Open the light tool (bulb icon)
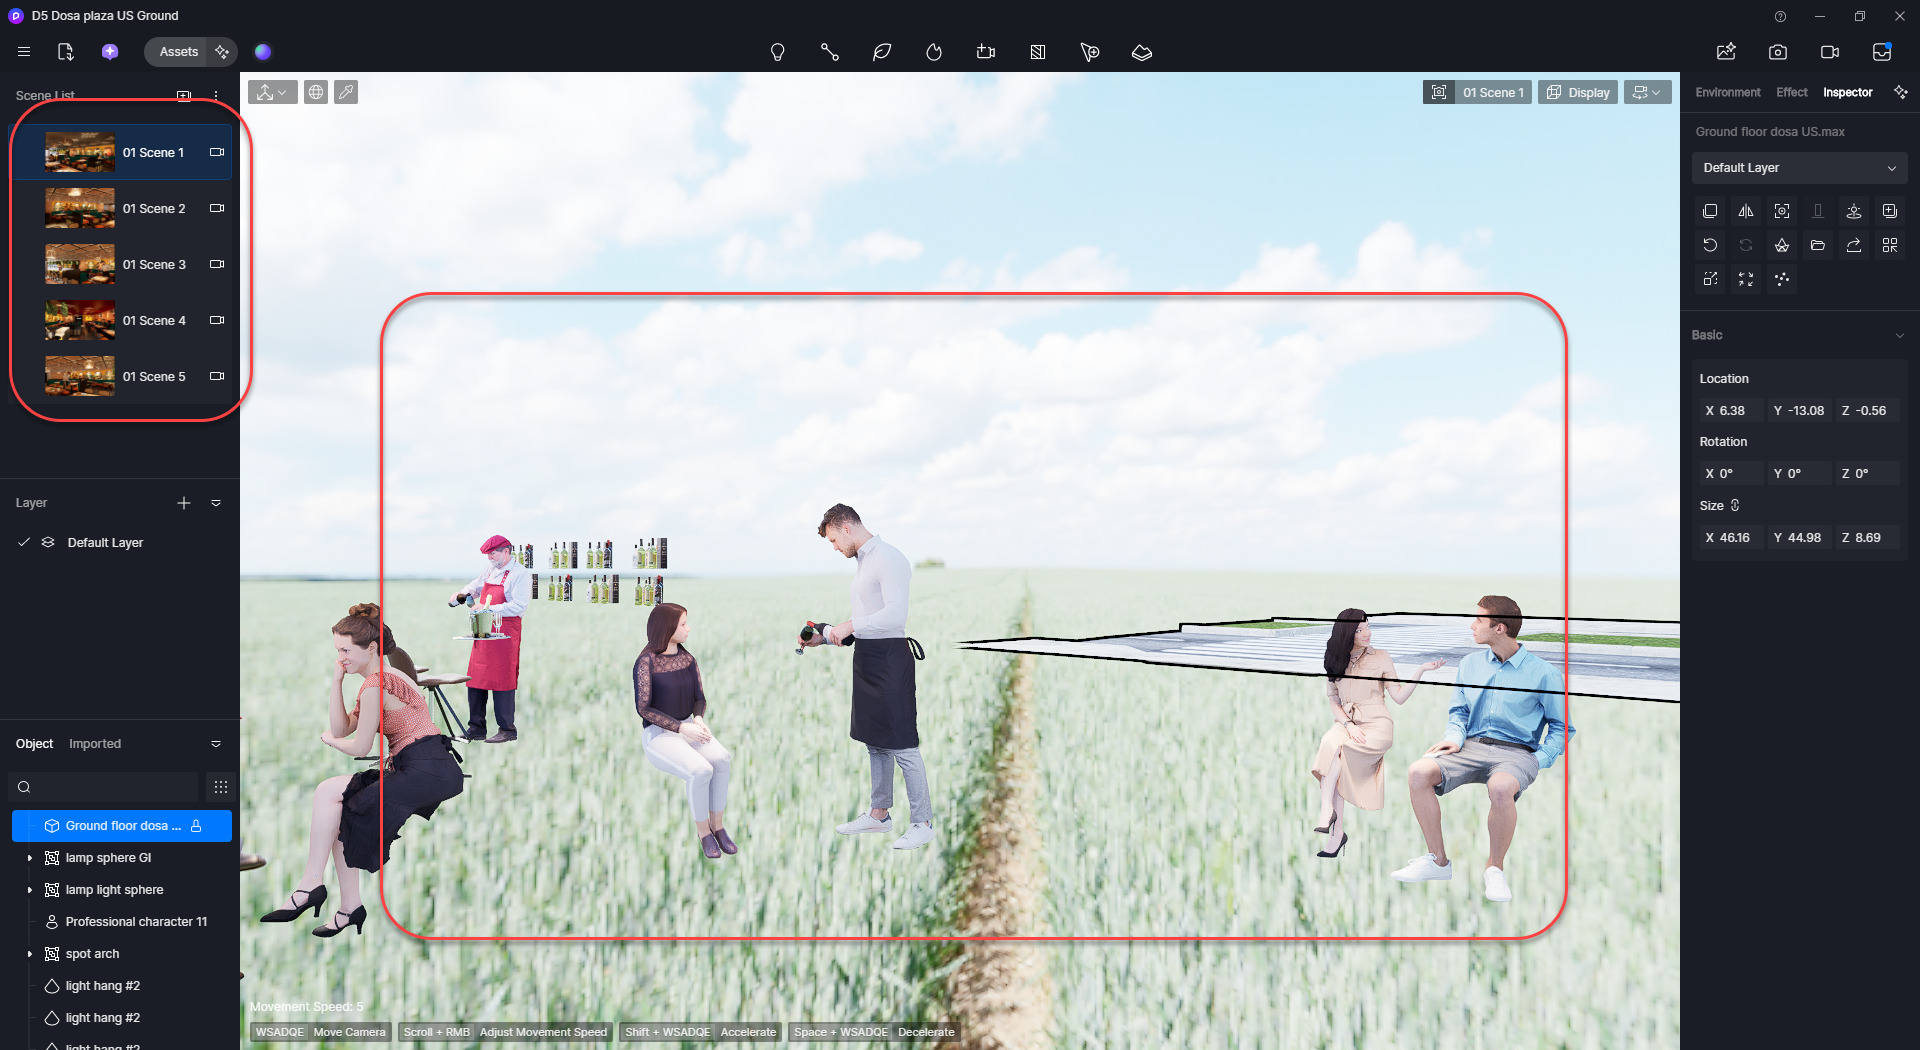This screenshot has width=1920, height=1050. pos(777,52)
